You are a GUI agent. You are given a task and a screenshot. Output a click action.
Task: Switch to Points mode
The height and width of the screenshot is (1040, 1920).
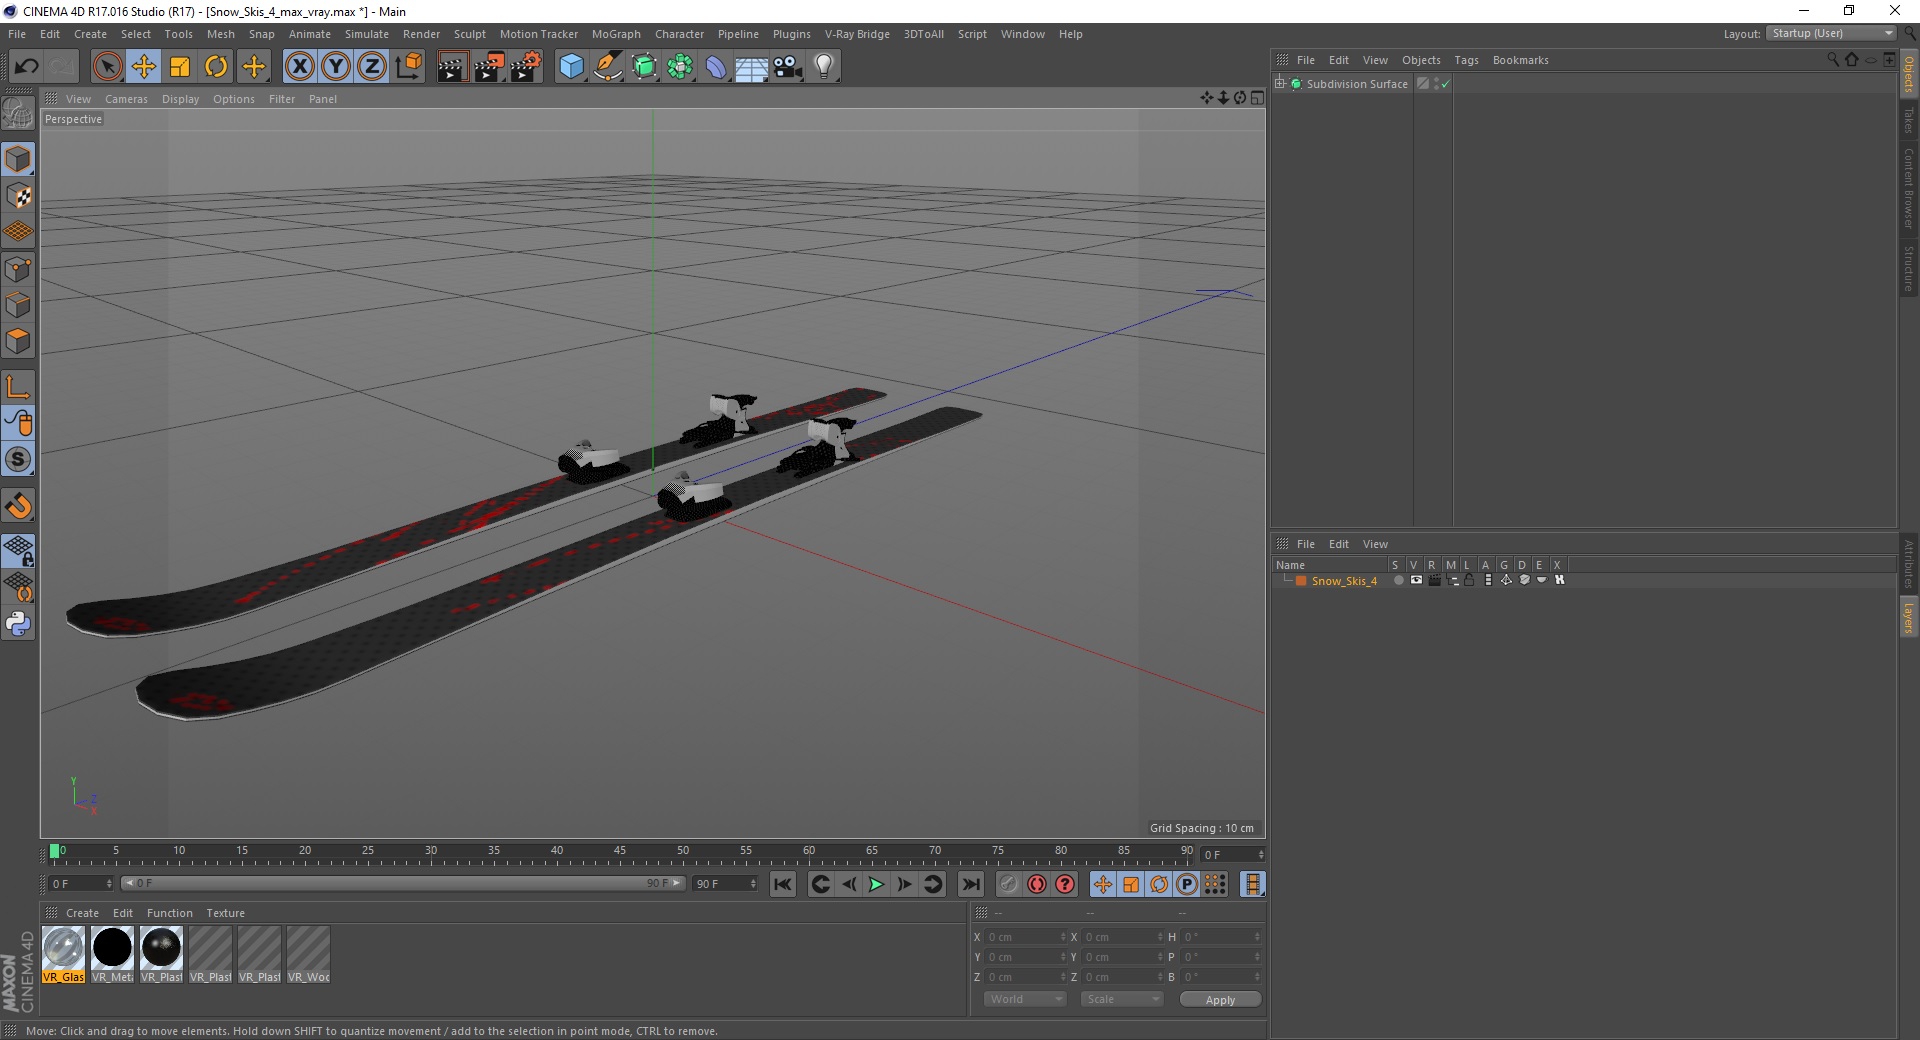click(x=18, y=269)
